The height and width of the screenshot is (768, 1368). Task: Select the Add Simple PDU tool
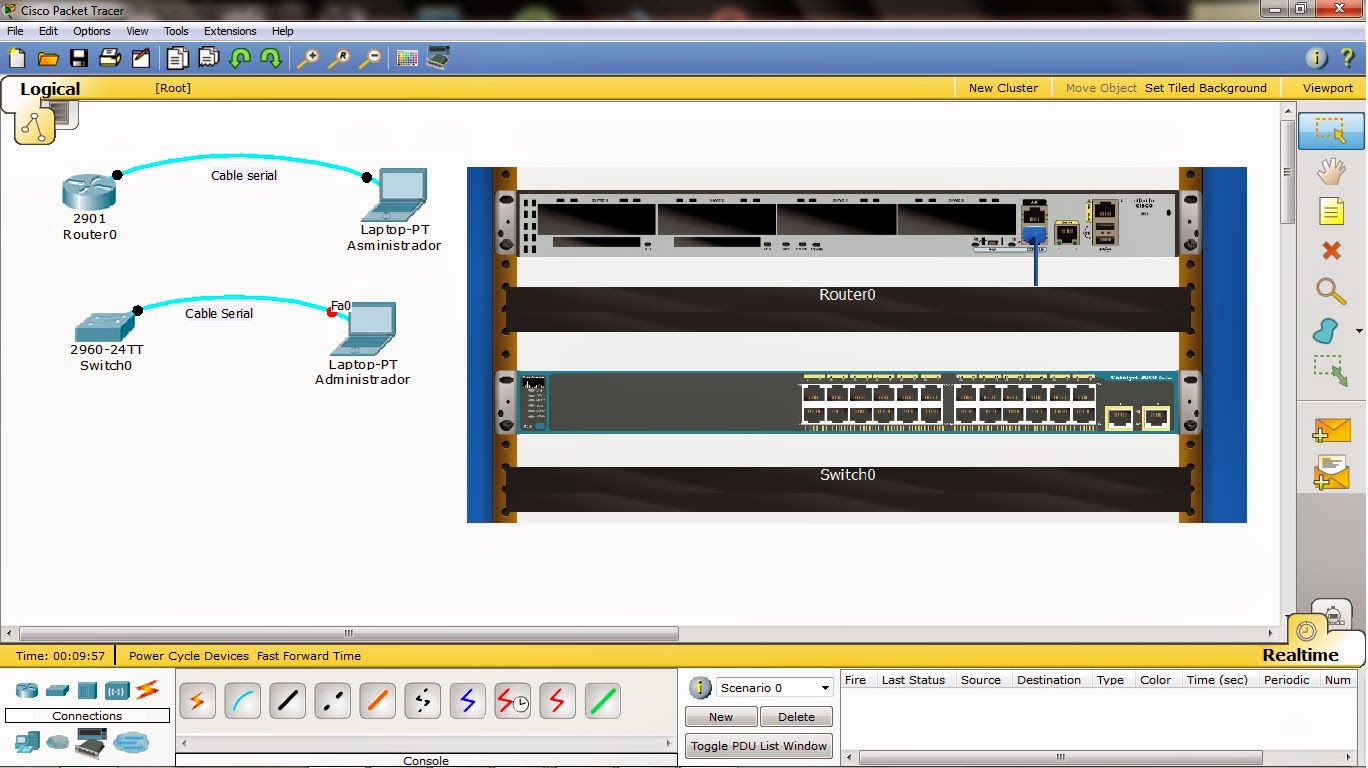coord(1330,430)
